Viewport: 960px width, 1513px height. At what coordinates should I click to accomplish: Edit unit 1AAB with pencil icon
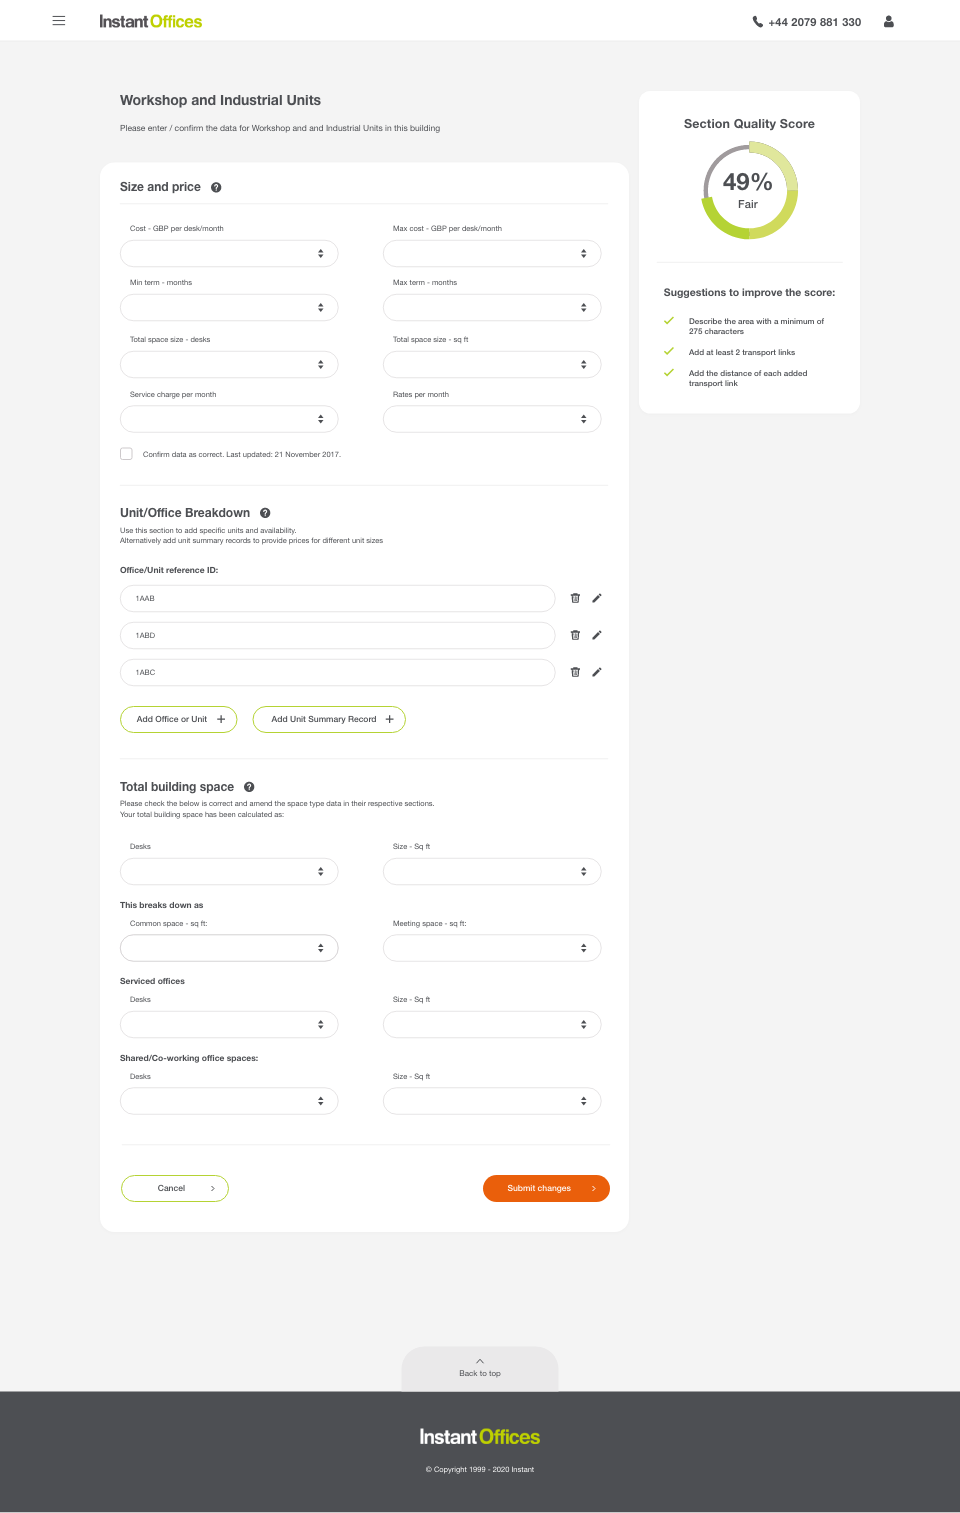(x=597, y=598)
